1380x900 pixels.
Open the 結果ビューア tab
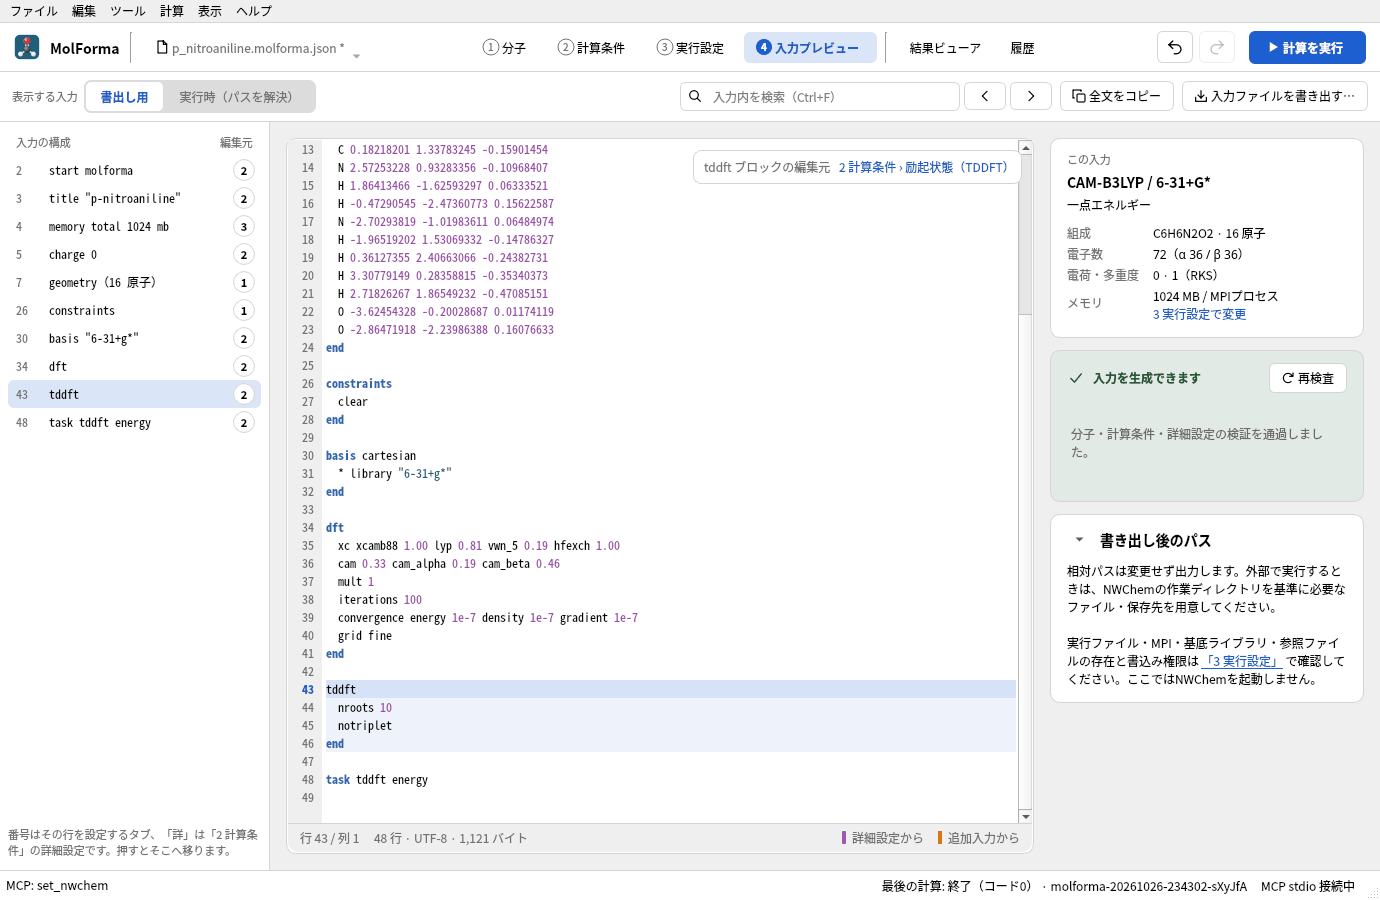coord(945,47)
